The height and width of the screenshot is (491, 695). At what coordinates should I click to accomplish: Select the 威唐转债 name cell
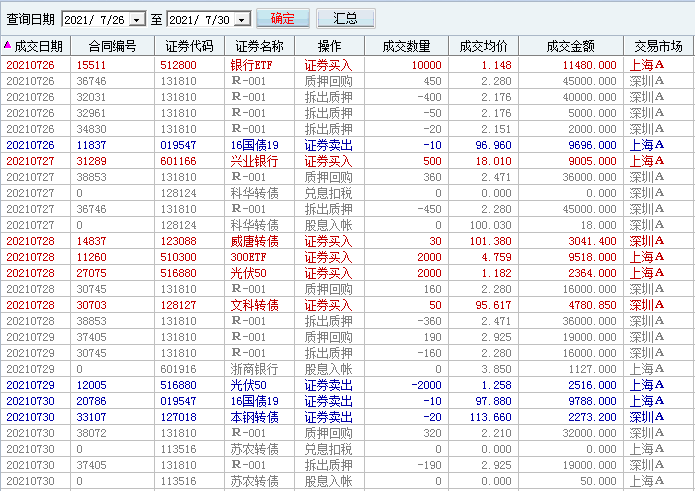[254, 241]
